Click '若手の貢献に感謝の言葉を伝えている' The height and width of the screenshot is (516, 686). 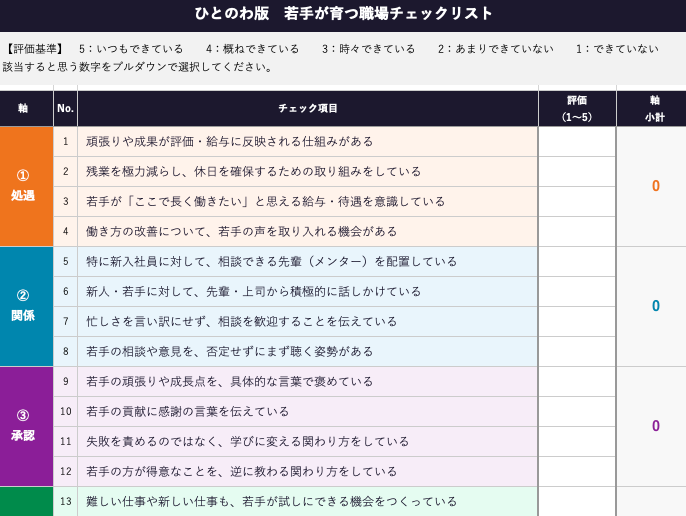coord(188,411)
